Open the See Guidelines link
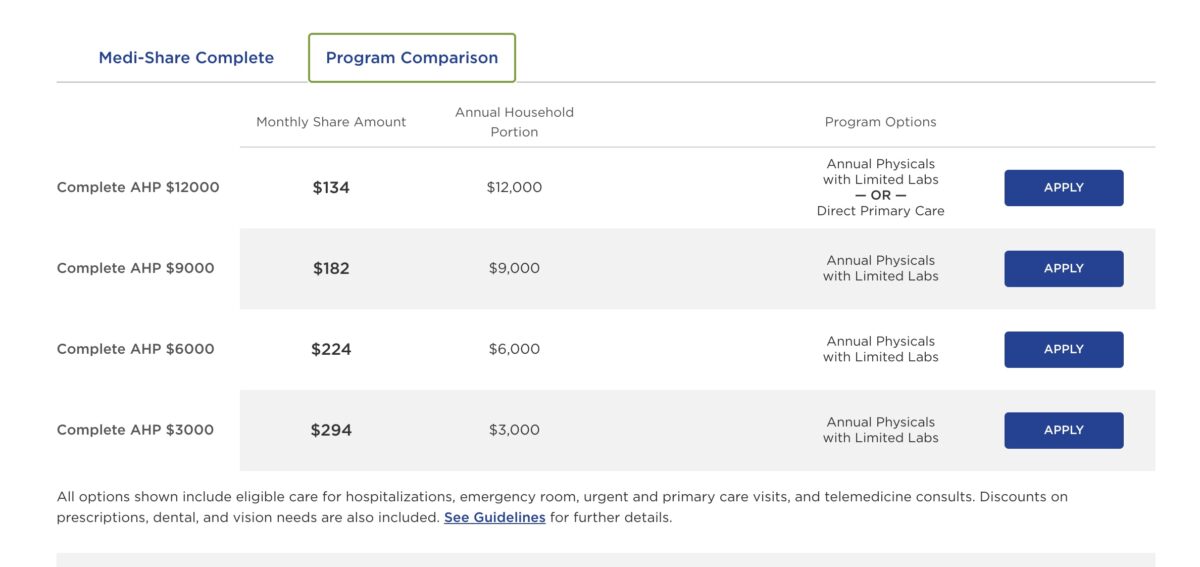This screenshot has height=567, width=1200. pos(495,518)
